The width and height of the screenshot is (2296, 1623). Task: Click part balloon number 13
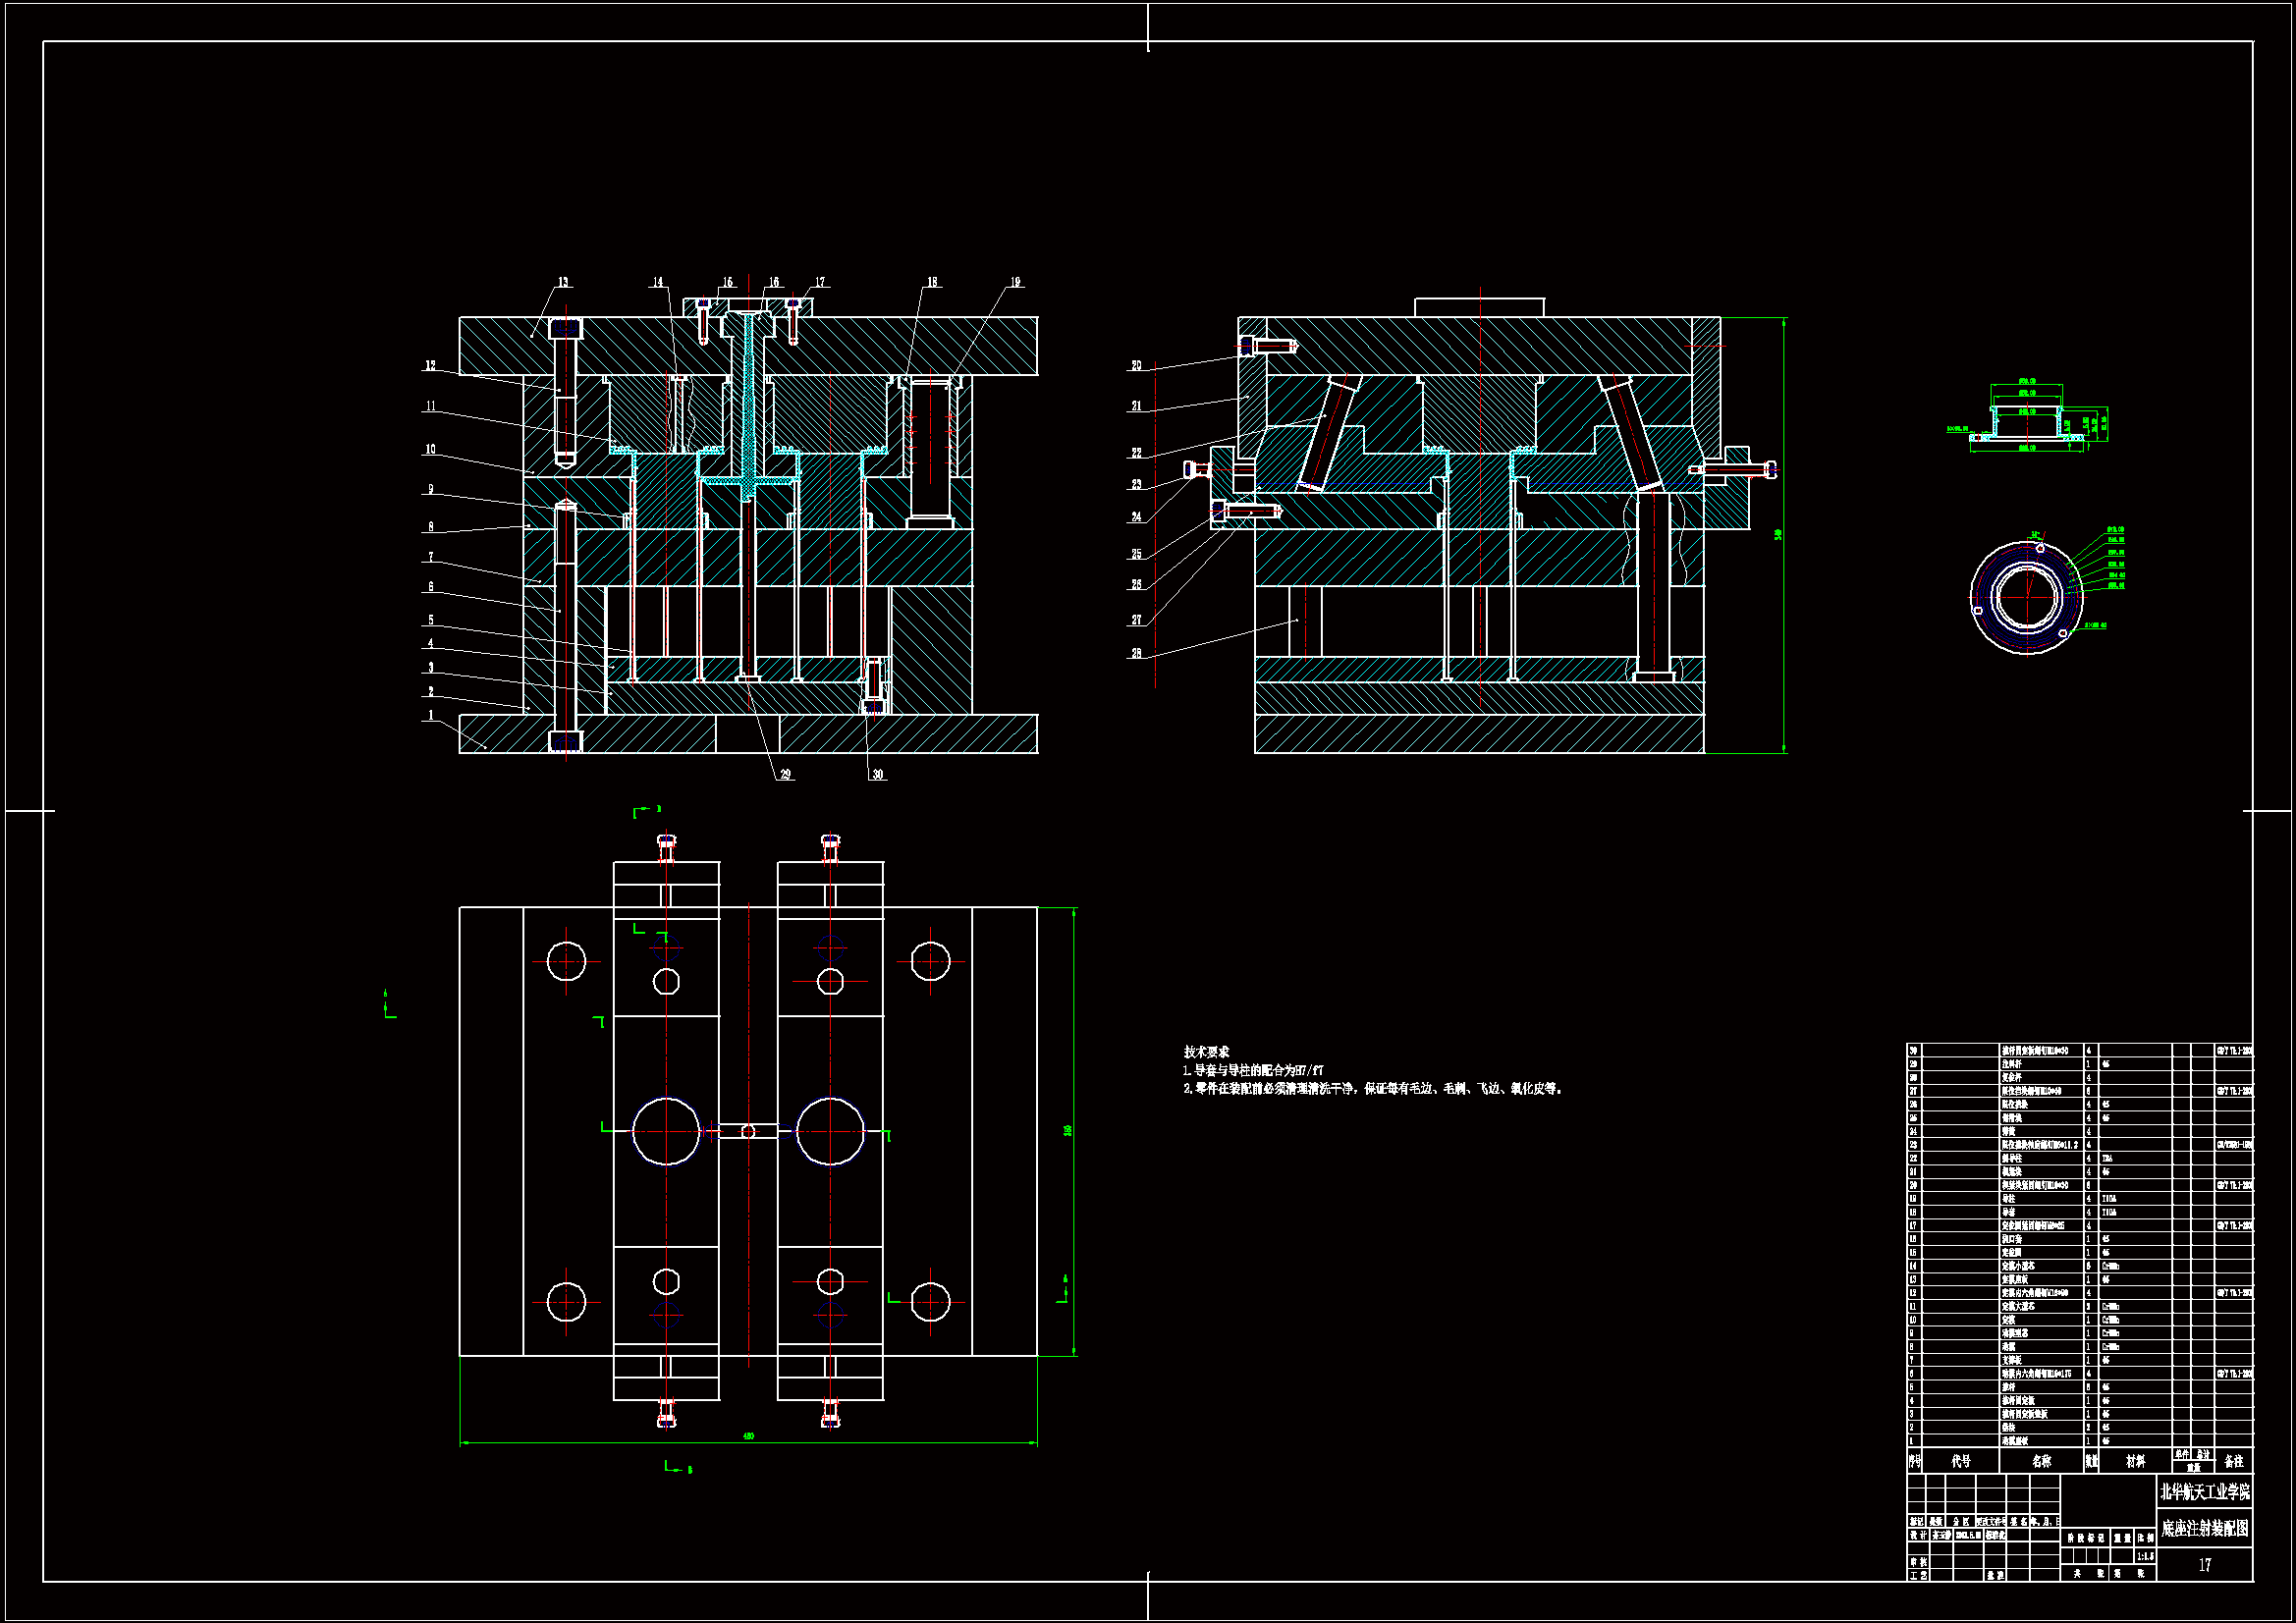[563, 282]
